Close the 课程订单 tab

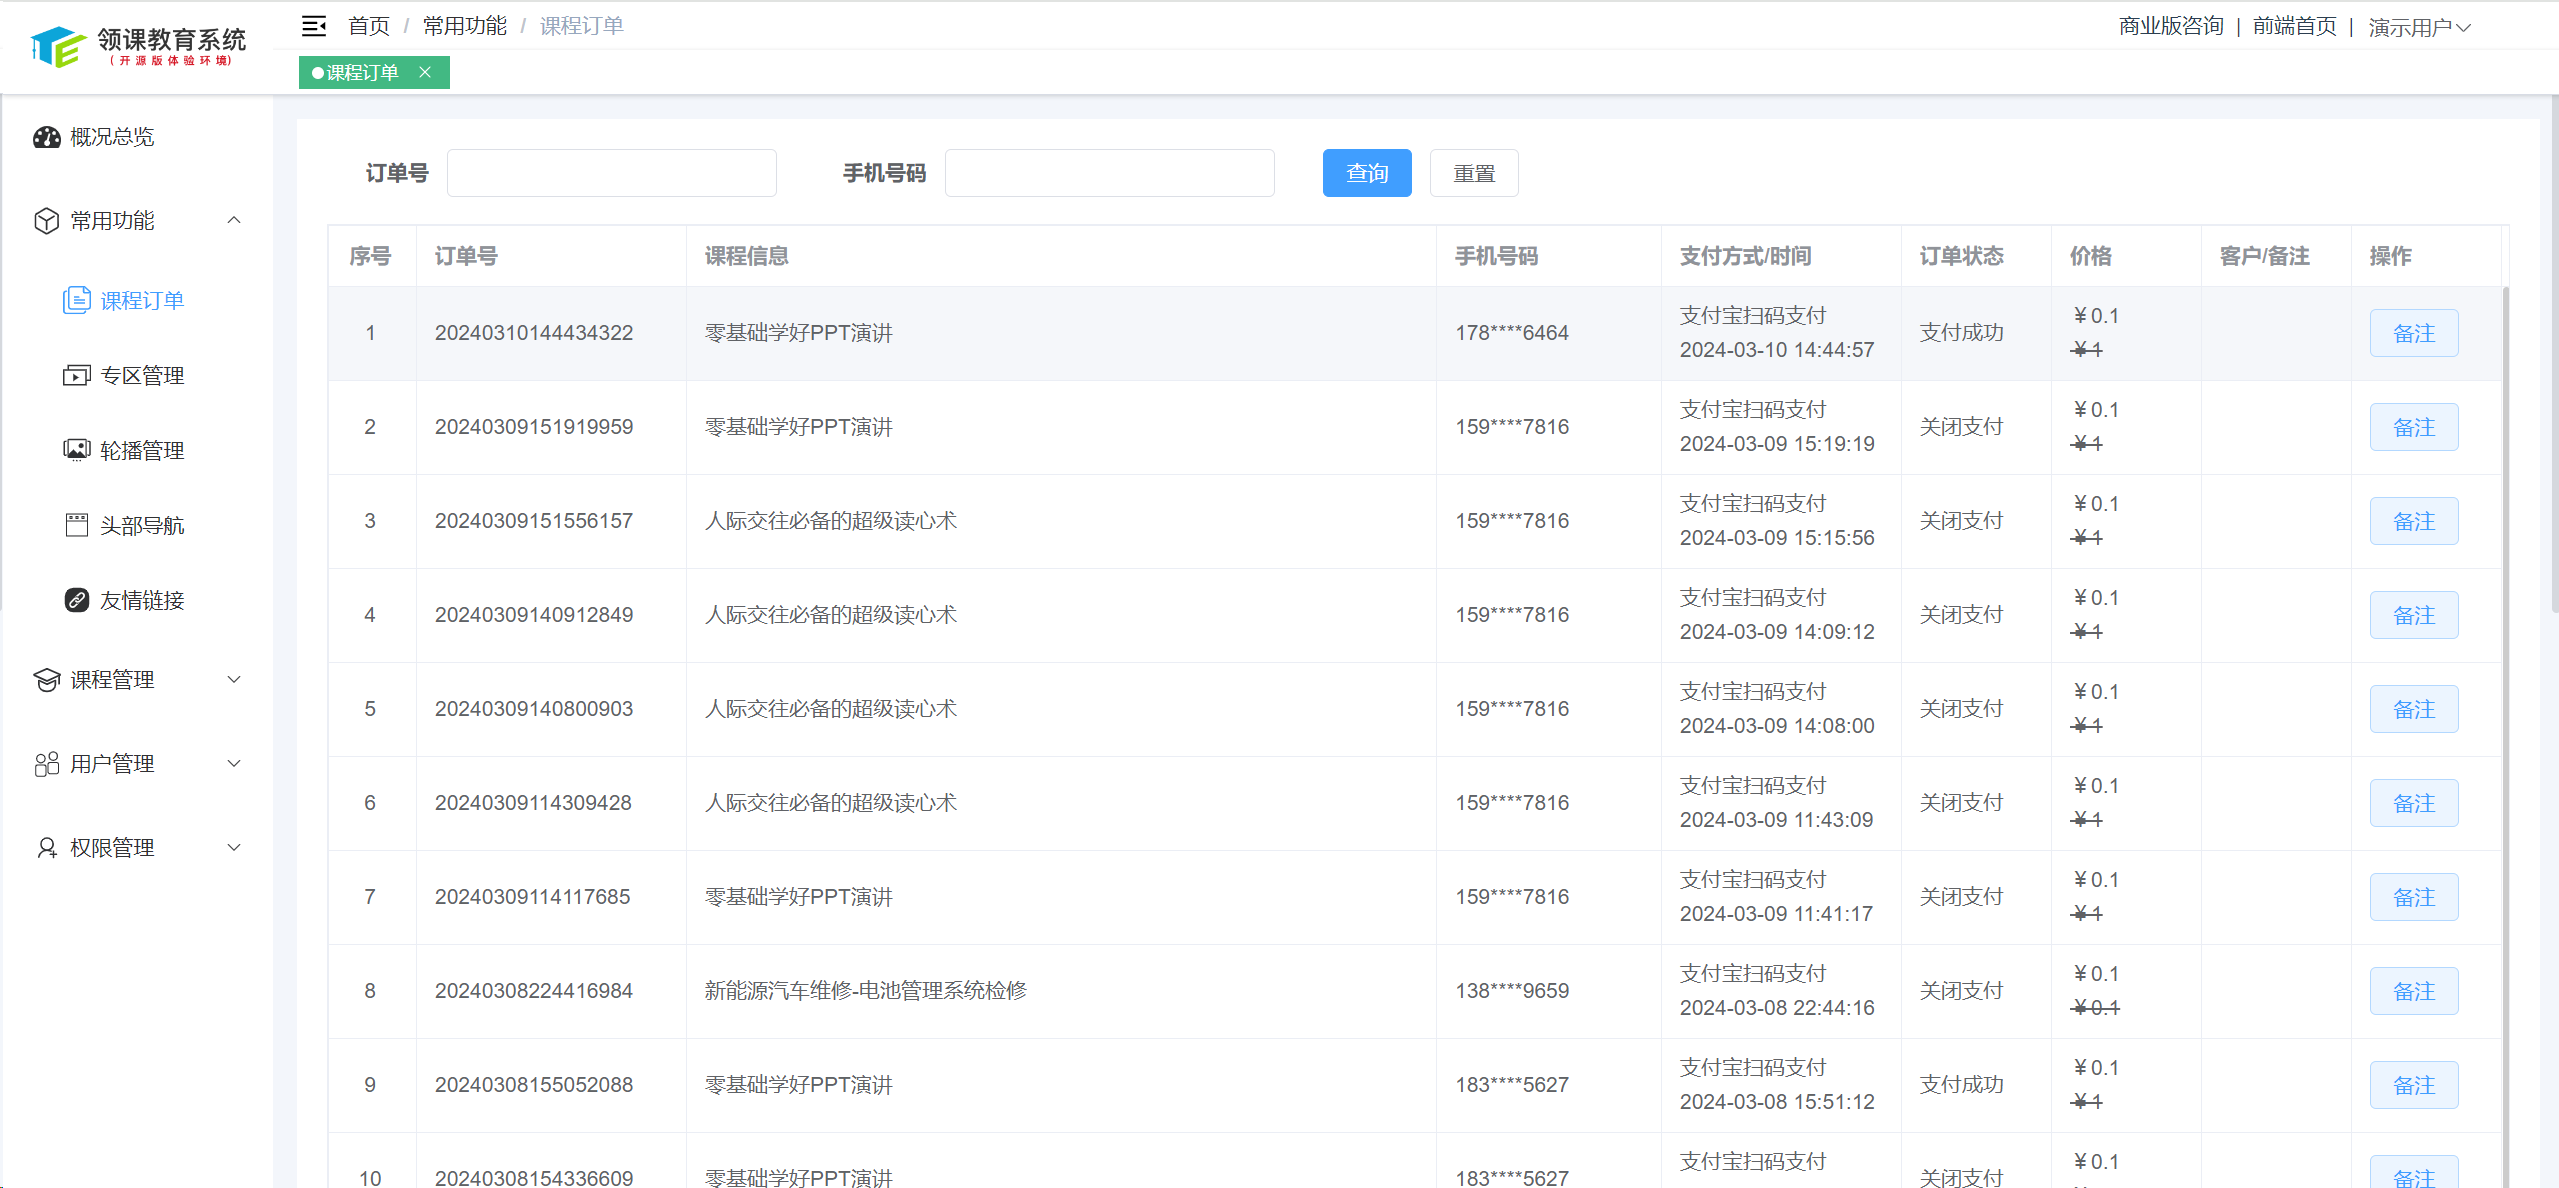coord(425,72)
